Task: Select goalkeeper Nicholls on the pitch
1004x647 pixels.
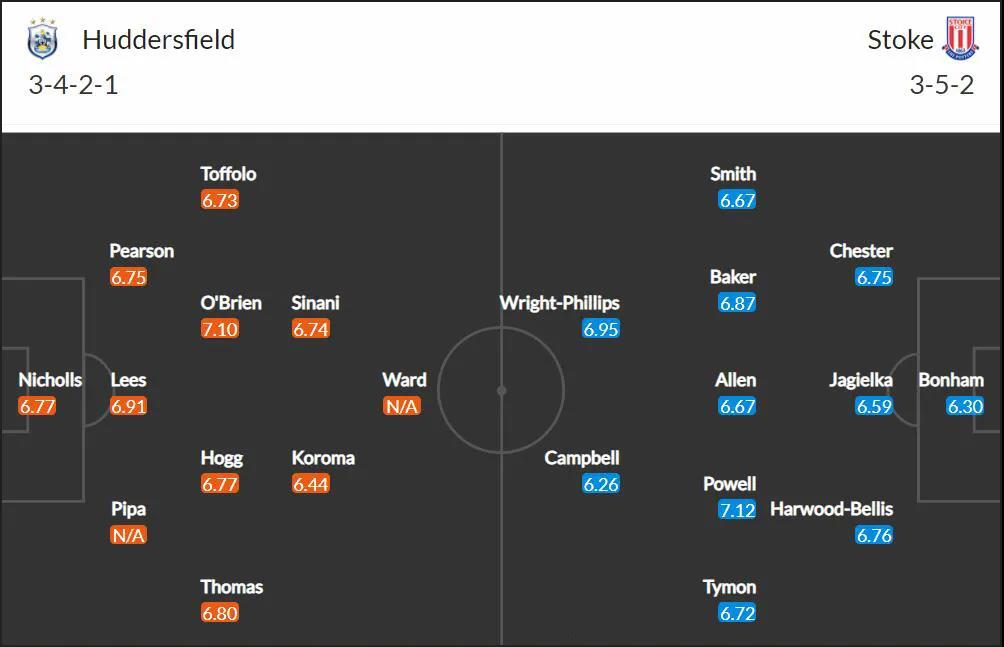Action: pos(50,380)
